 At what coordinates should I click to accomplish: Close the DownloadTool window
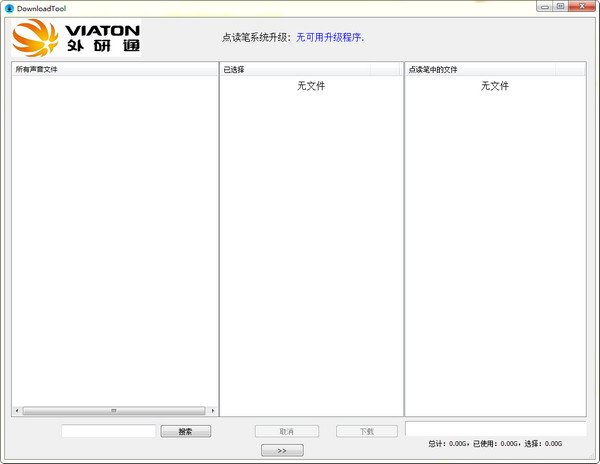582,7
